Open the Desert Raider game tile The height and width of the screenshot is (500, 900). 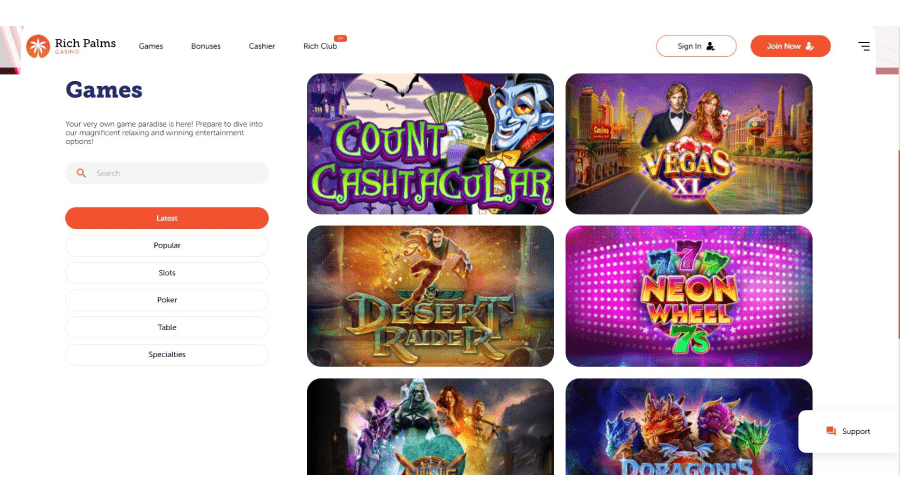coord(430,296)
